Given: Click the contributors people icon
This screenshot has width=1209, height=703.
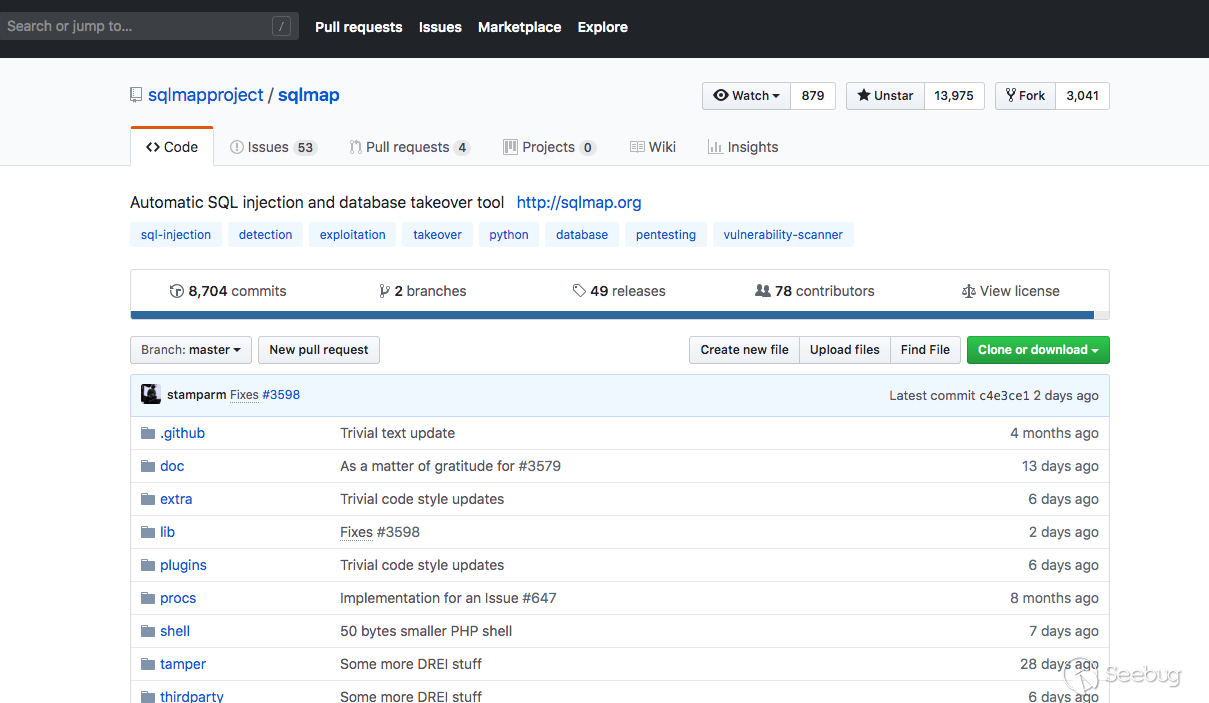Looking at the screenshot, I should coord(763,291).
